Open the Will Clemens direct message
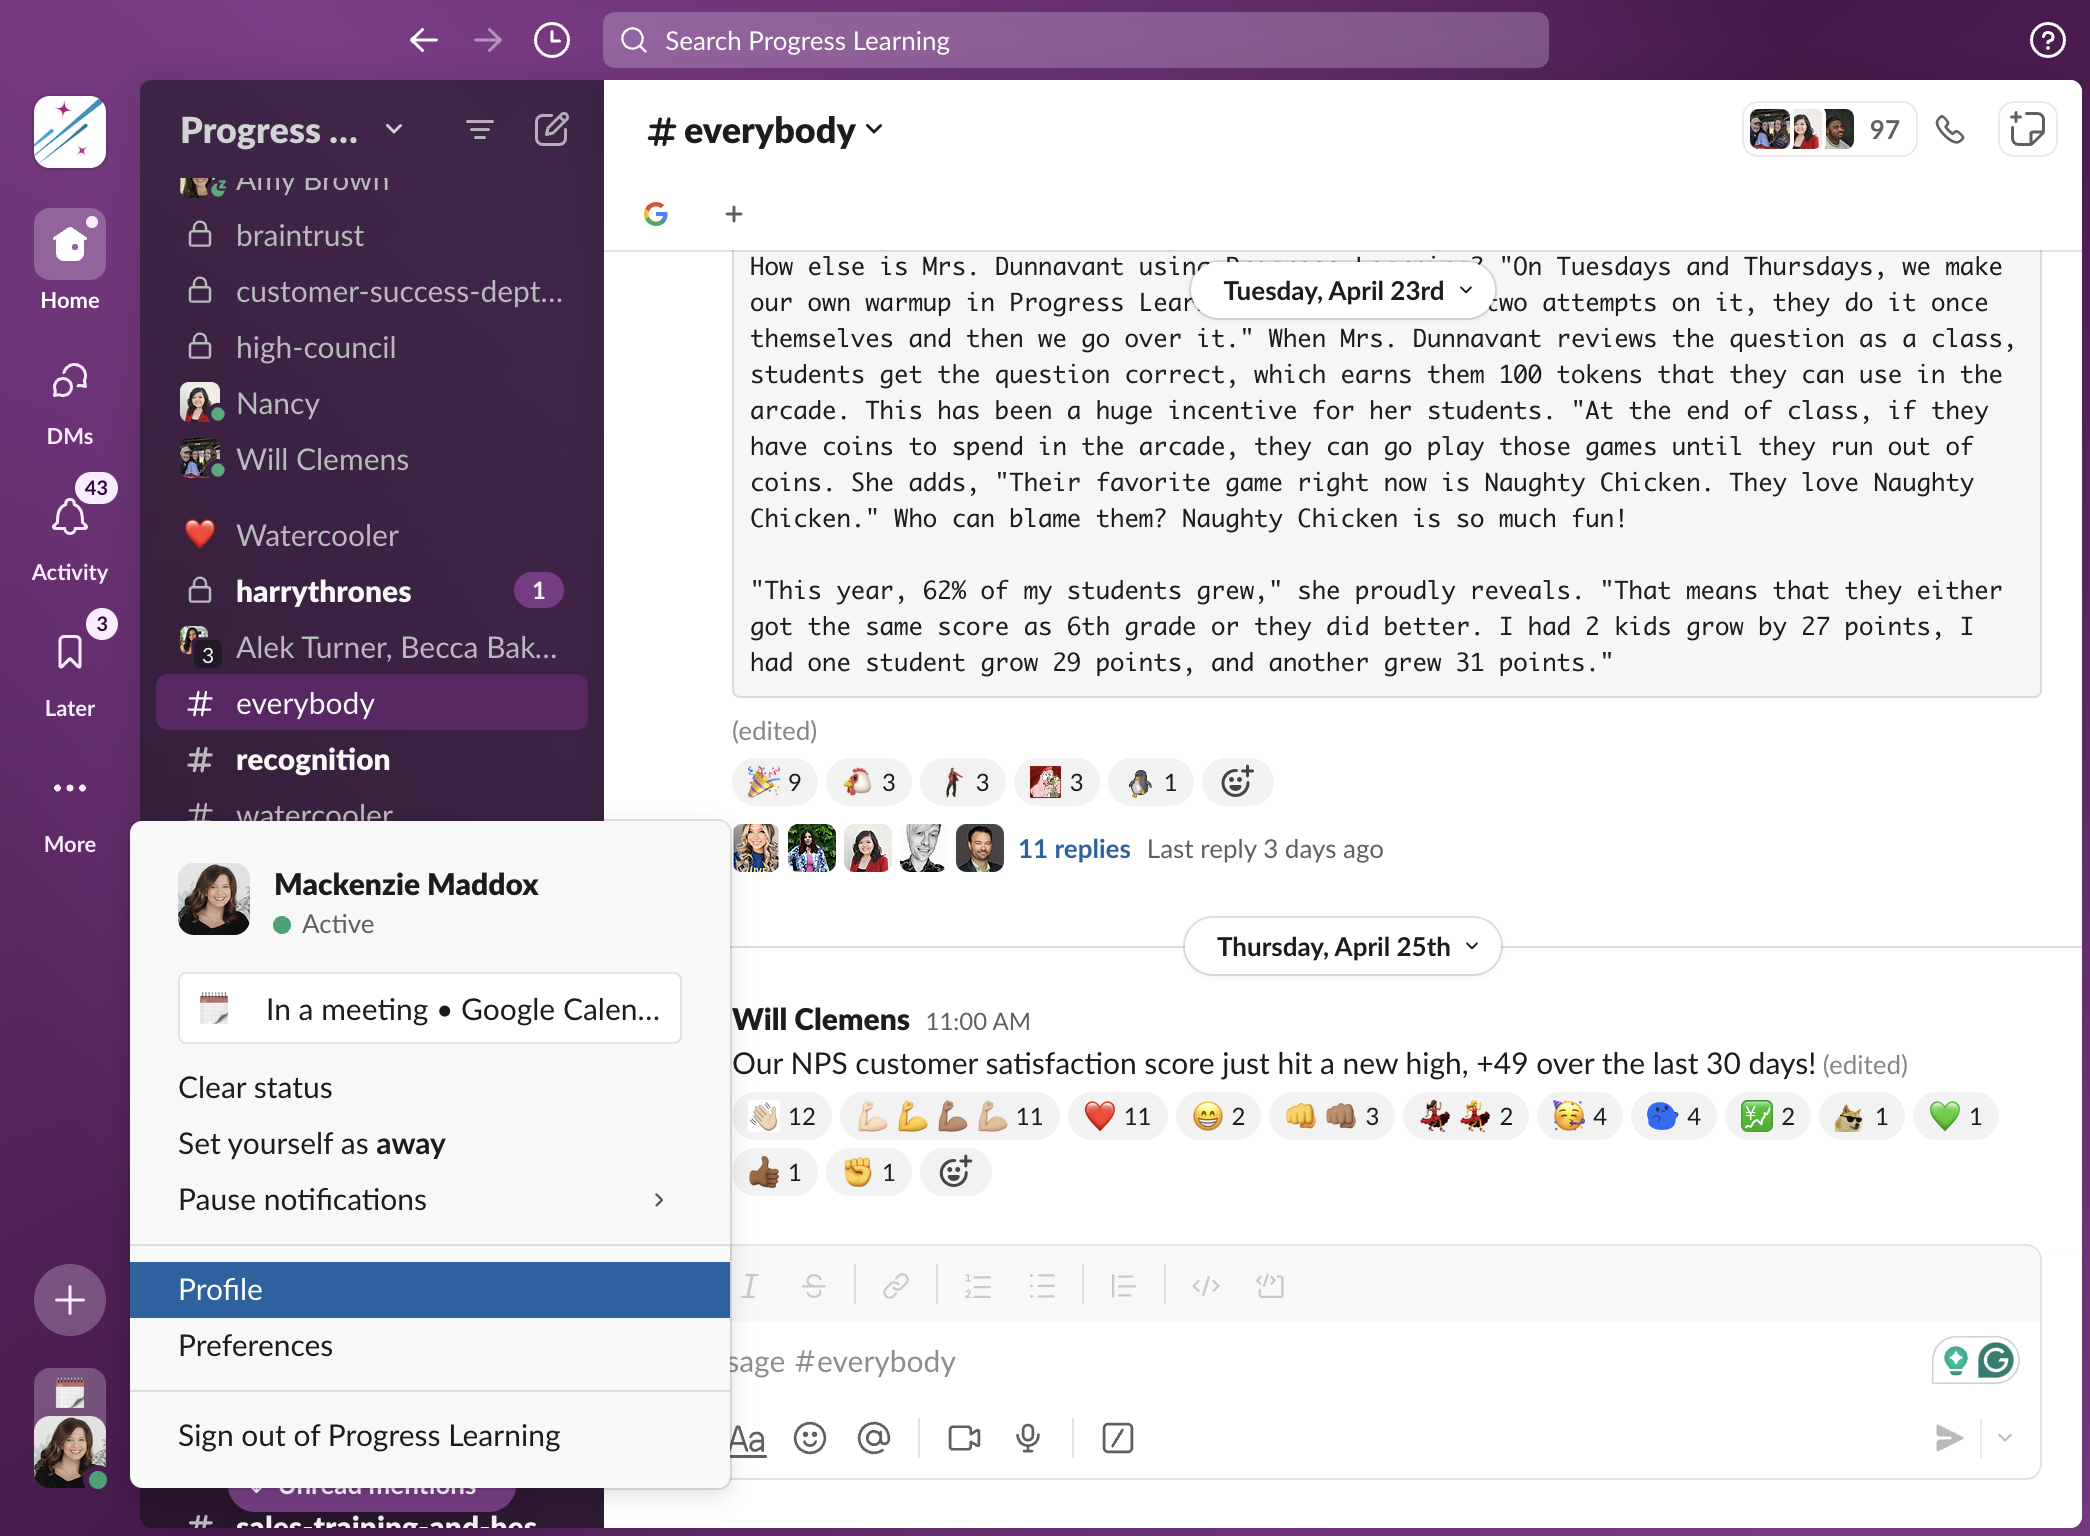The width and height of the screenshot is (2090, 1536). (372, 459)
